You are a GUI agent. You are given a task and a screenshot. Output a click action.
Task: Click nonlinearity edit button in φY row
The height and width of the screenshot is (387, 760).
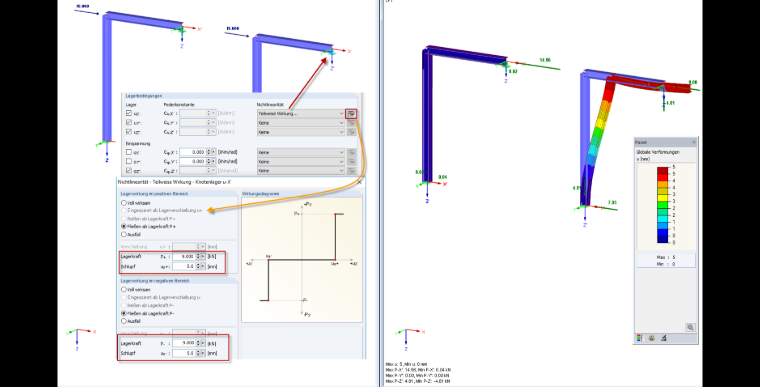click(351, 161)
